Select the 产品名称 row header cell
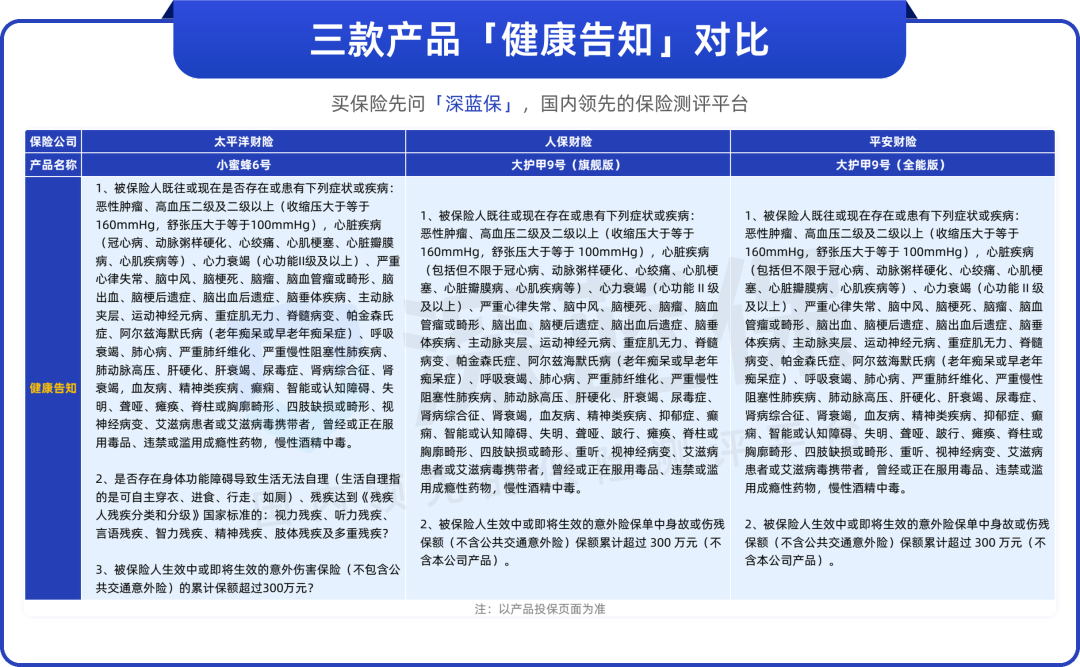Screen dimensions: 1080x667 53,165
